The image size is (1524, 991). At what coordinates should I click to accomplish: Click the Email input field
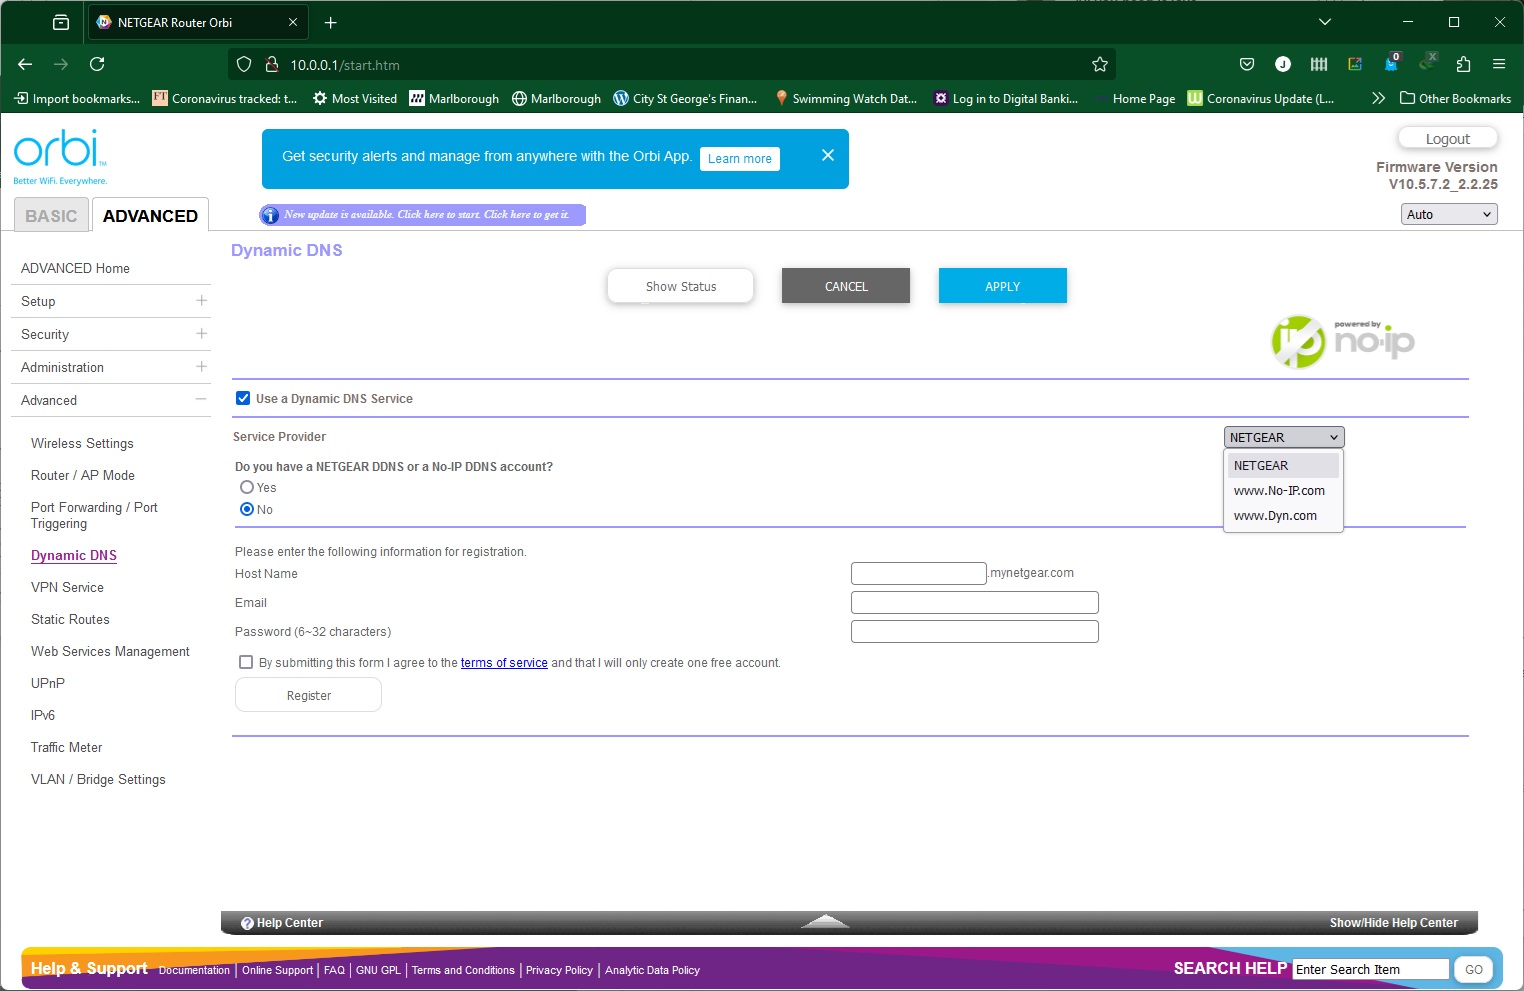point(975,602)
